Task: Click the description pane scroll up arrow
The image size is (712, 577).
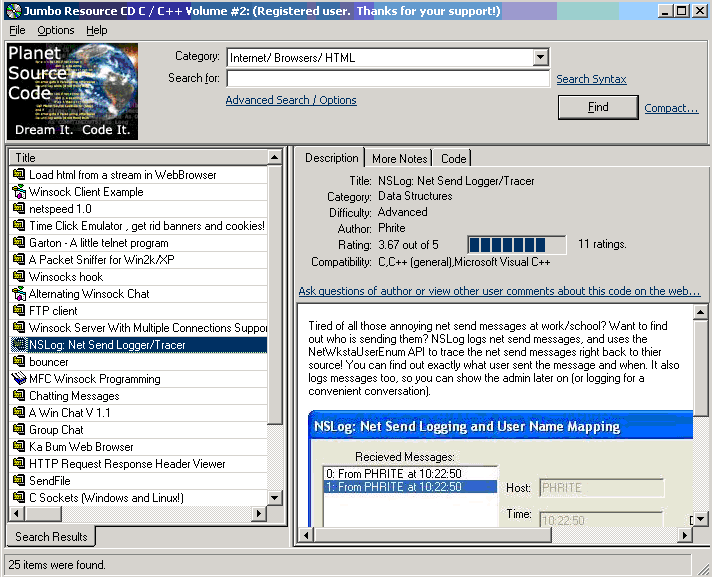Action: (700, 312)
